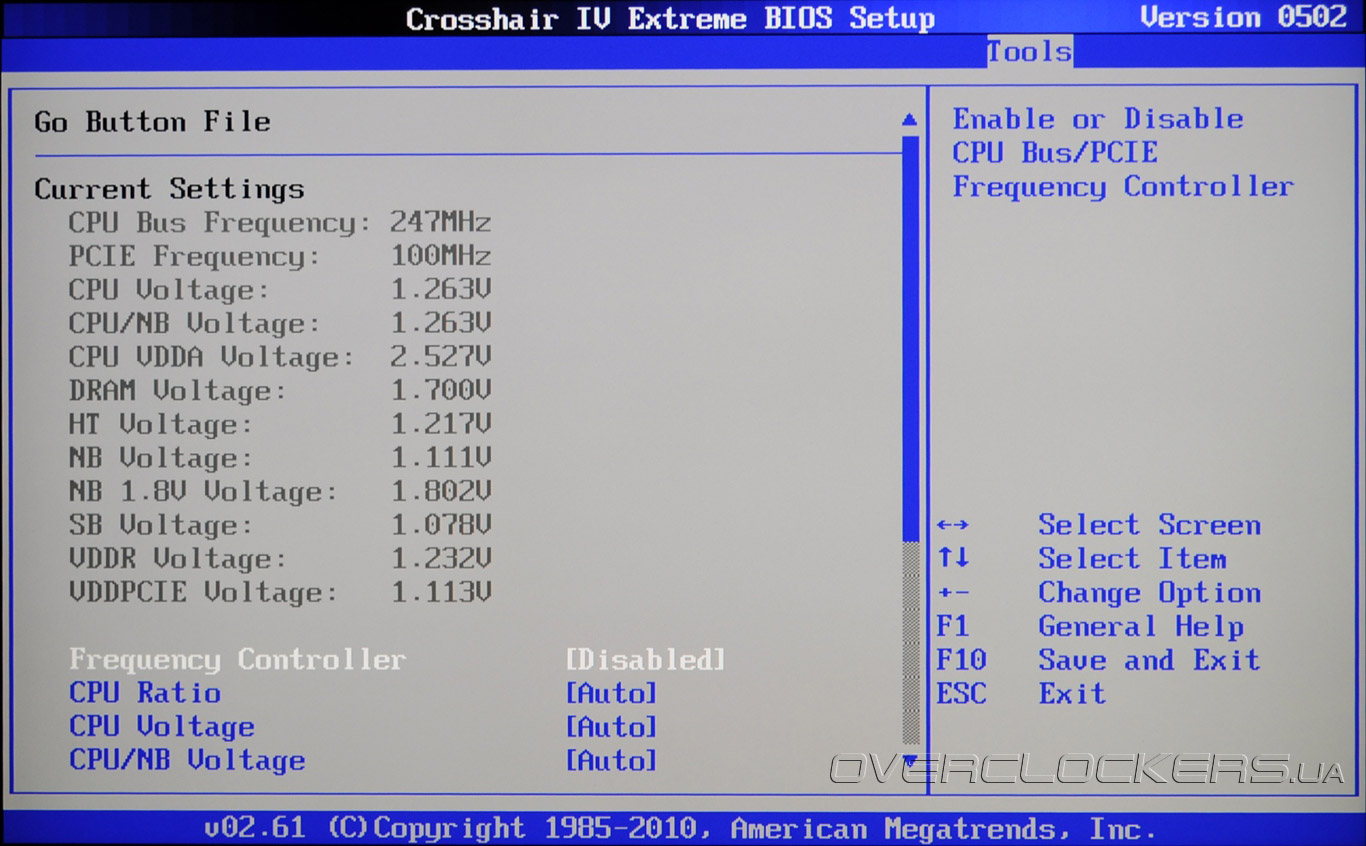This screenshot has height=846, width=1366.
Task: Click the Select Item key hint
Action: (1082, 559)
